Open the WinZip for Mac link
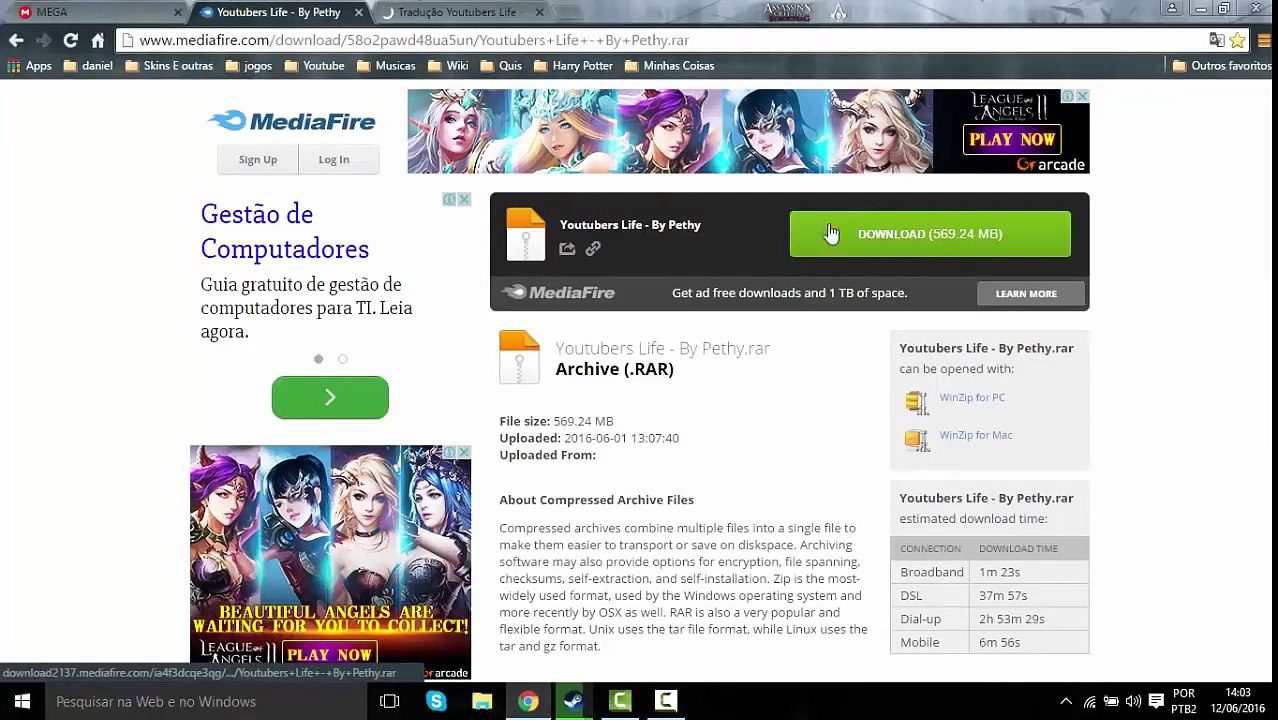 point(976,435)
